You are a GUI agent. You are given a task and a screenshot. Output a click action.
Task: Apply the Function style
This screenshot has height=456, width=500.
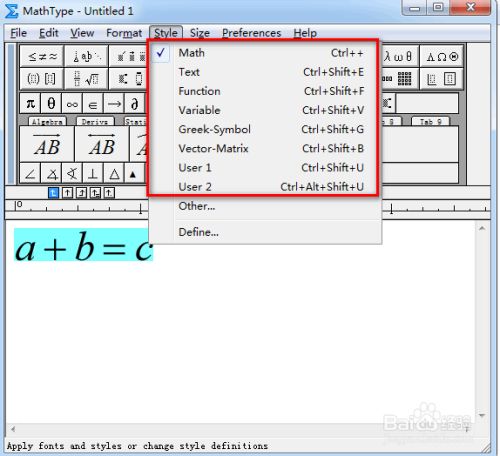coord(264,91)
